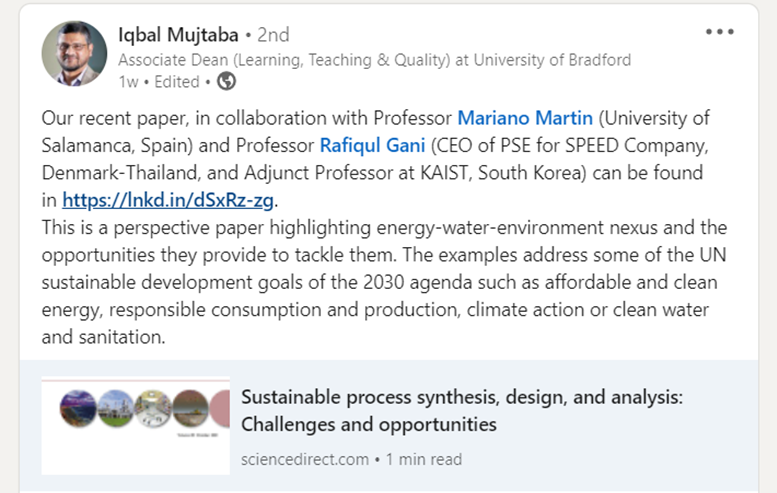This screenshot has height=493, width=777.
Task: Click the pink circle in article thumbnail
Action: 221,408
